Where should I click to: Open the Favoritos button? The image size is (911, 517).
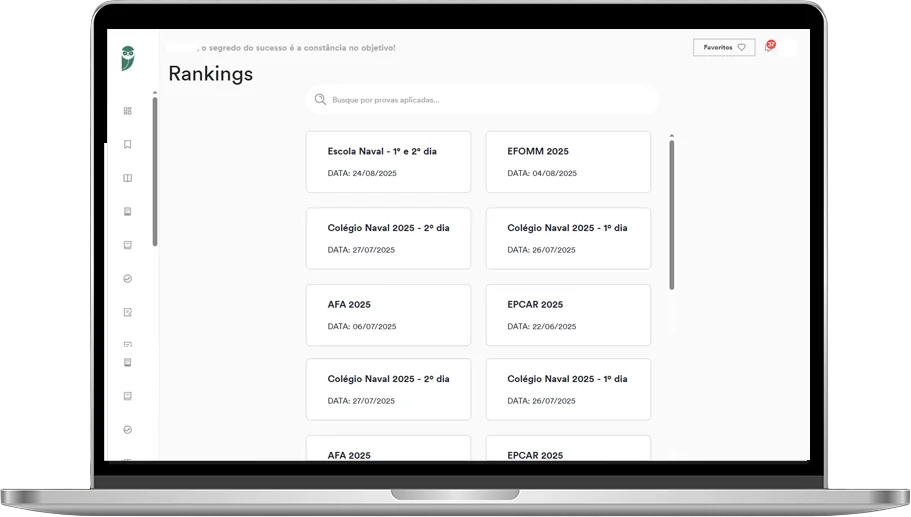(723, 47)
